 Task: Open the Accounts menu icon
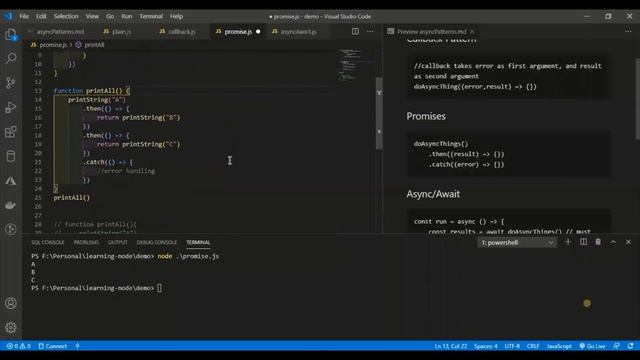click(11, 303)
